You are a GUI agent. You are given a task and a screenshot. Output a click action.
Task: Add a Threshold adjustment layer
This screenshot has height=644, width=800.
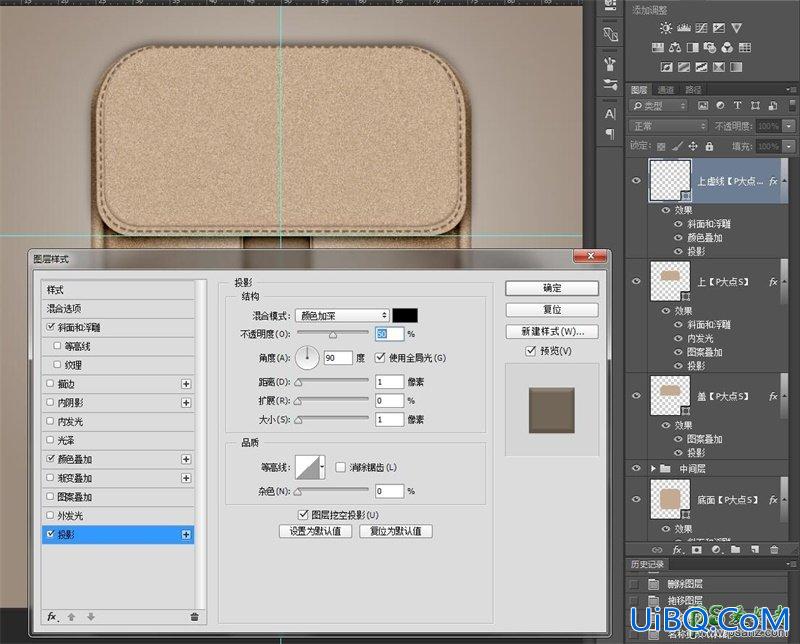pyautogui.click(x=702, y=67)
